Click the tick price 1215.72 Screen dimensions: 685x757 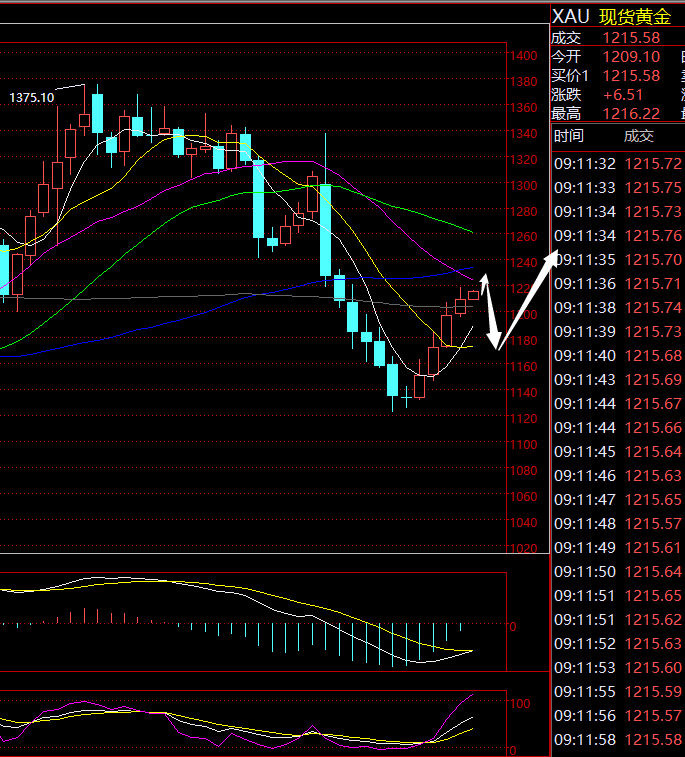coord(653,164)
